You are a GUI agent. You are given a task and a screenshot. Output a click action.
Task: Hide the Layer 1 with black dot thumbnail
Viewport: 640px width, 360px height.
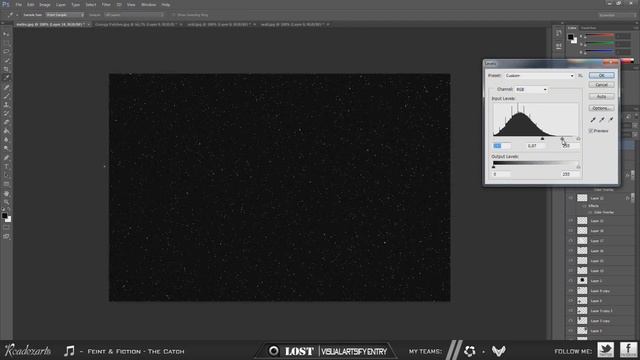tap(571, 281)
